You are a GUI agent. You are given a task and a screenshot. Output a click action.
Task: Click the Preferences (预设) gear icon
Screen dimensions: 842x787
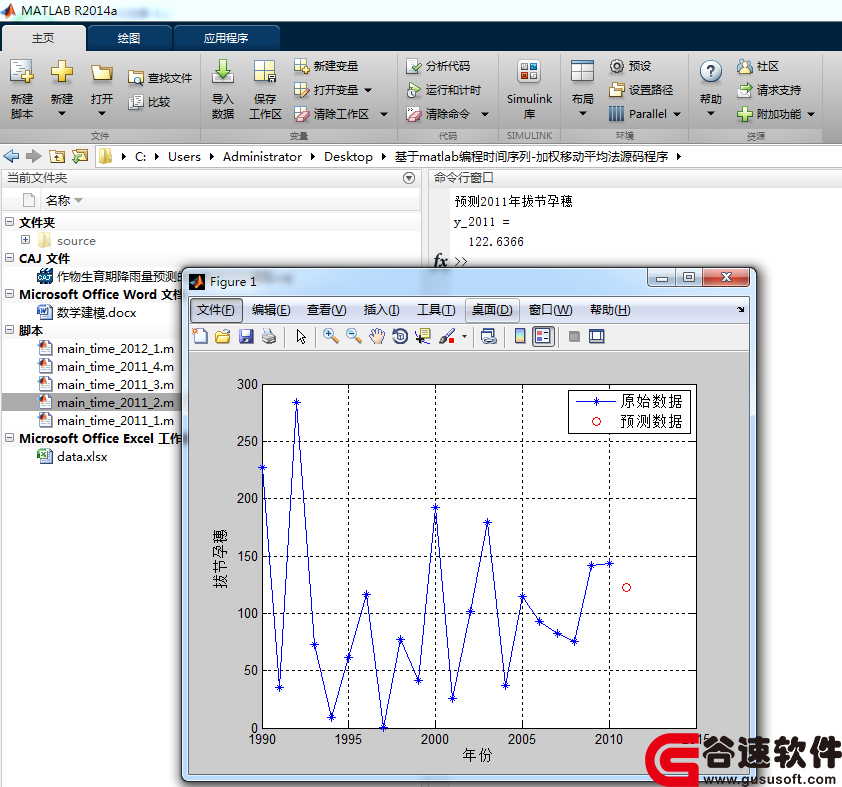[616, 66]
